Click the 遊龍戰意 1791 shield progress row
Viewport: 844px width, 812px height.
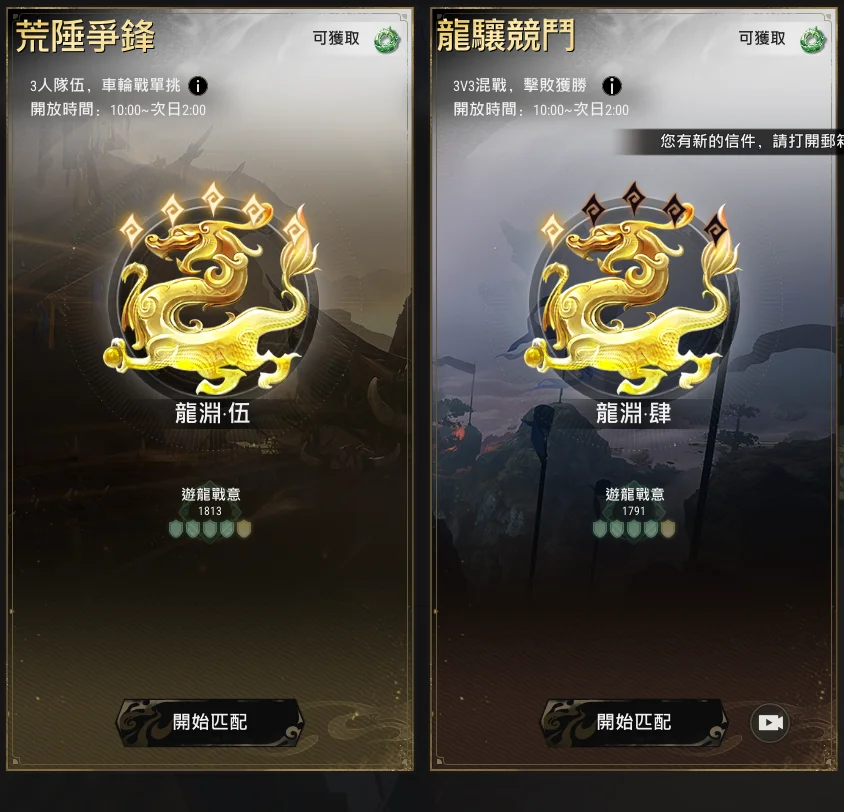[634, 529]
